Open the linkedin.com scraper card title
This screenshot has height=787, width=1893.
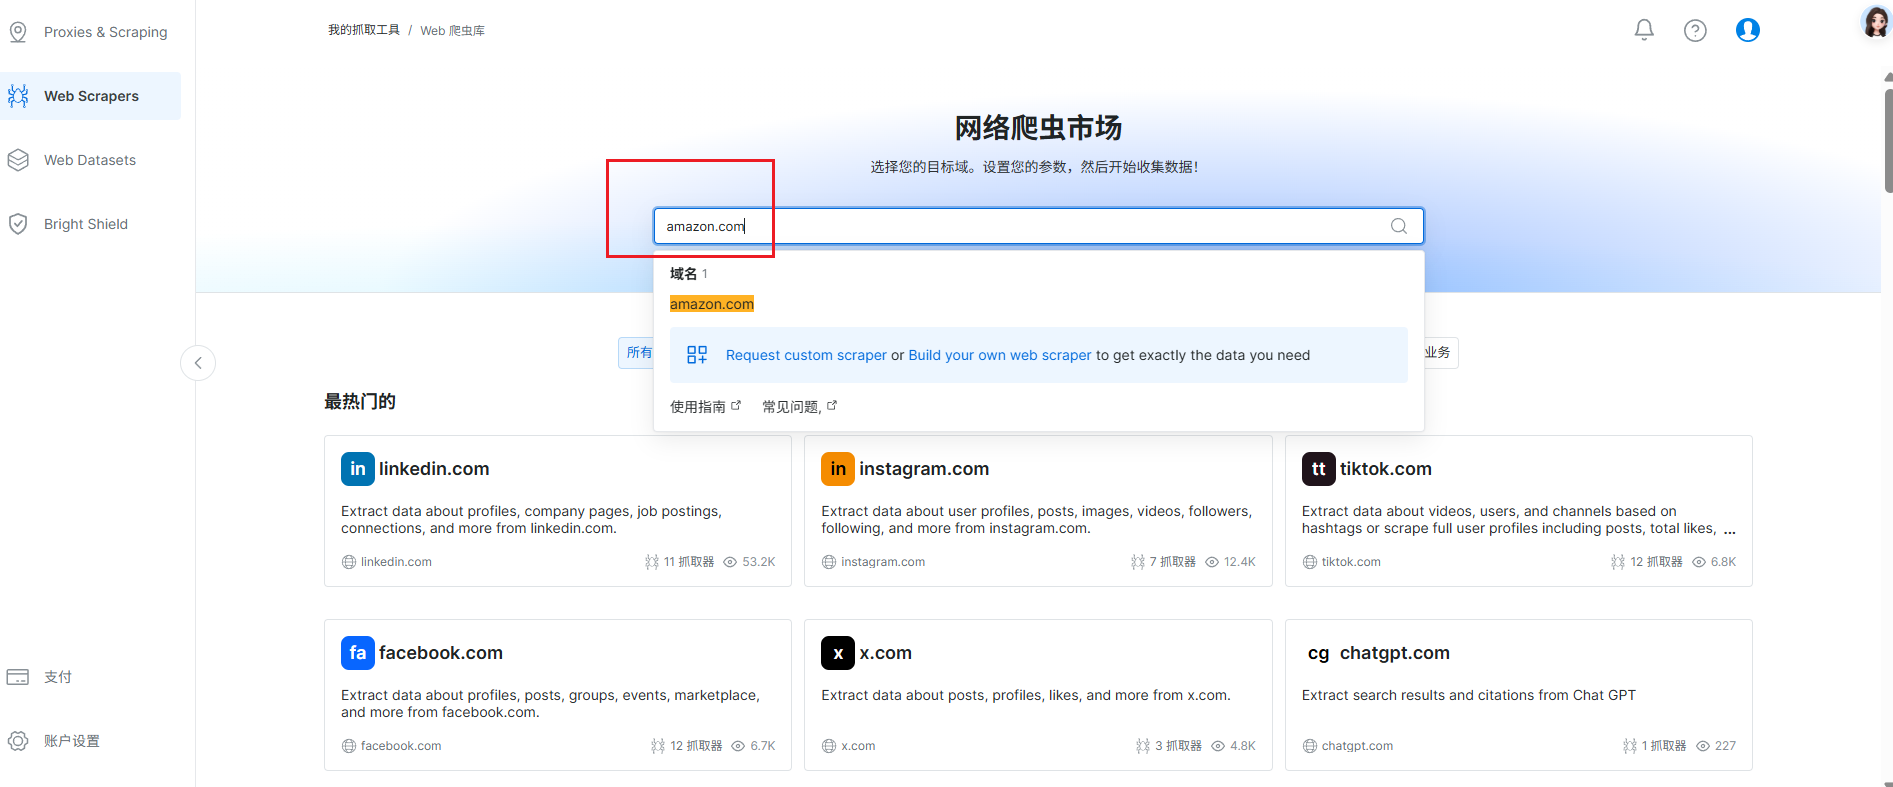coord(434,469)
